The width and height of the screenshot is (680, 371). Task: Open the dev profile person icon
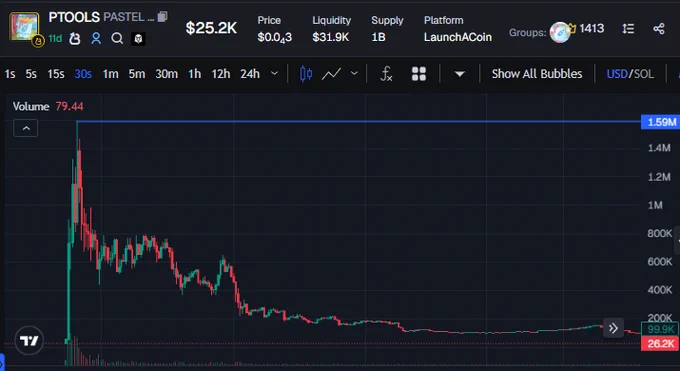point(96,39)
